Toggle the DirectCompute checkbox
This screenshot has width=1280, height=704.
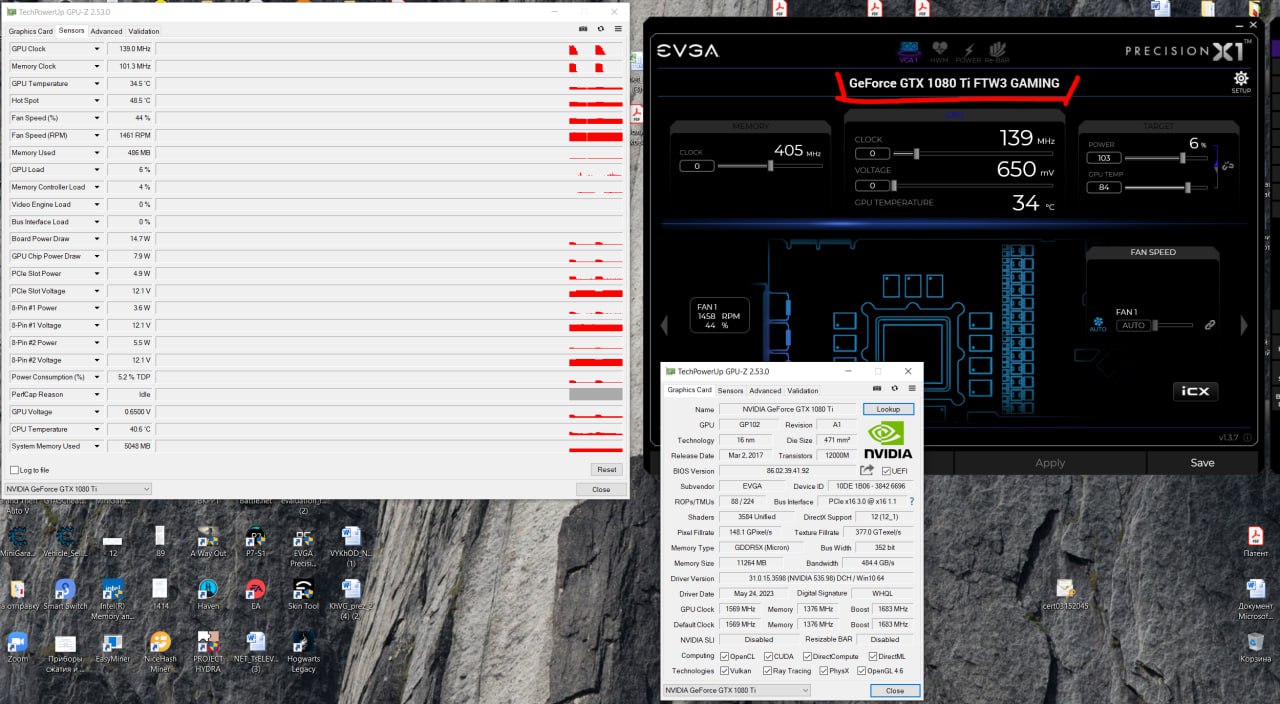coord(808,656)
